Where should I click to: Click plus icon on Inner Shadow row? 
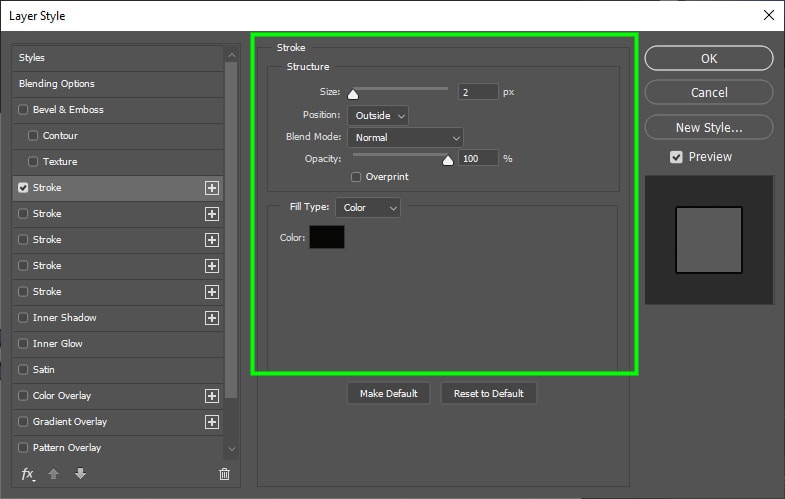pyautogui.click(x=212, y=318)
